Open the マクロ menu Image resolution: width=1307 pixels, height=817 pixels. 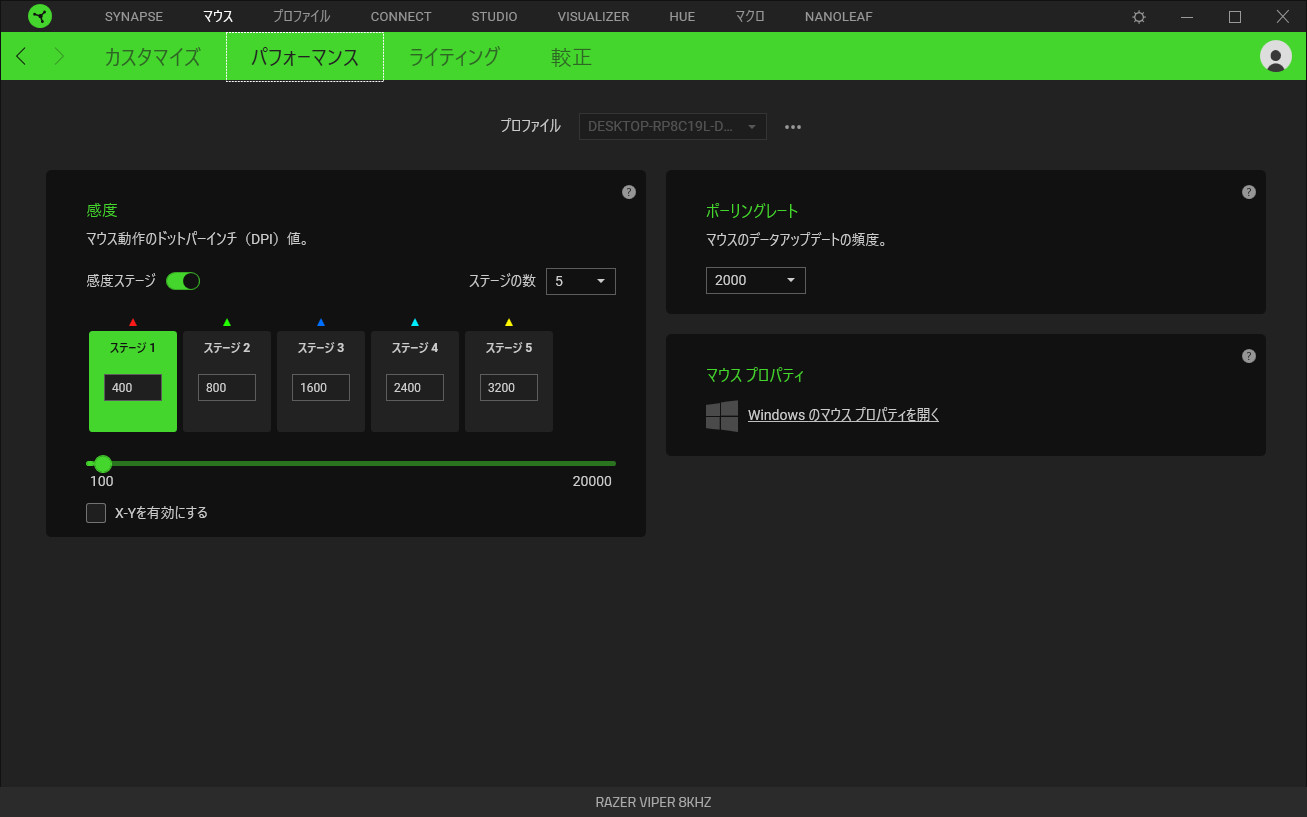(x=750, y=17)
